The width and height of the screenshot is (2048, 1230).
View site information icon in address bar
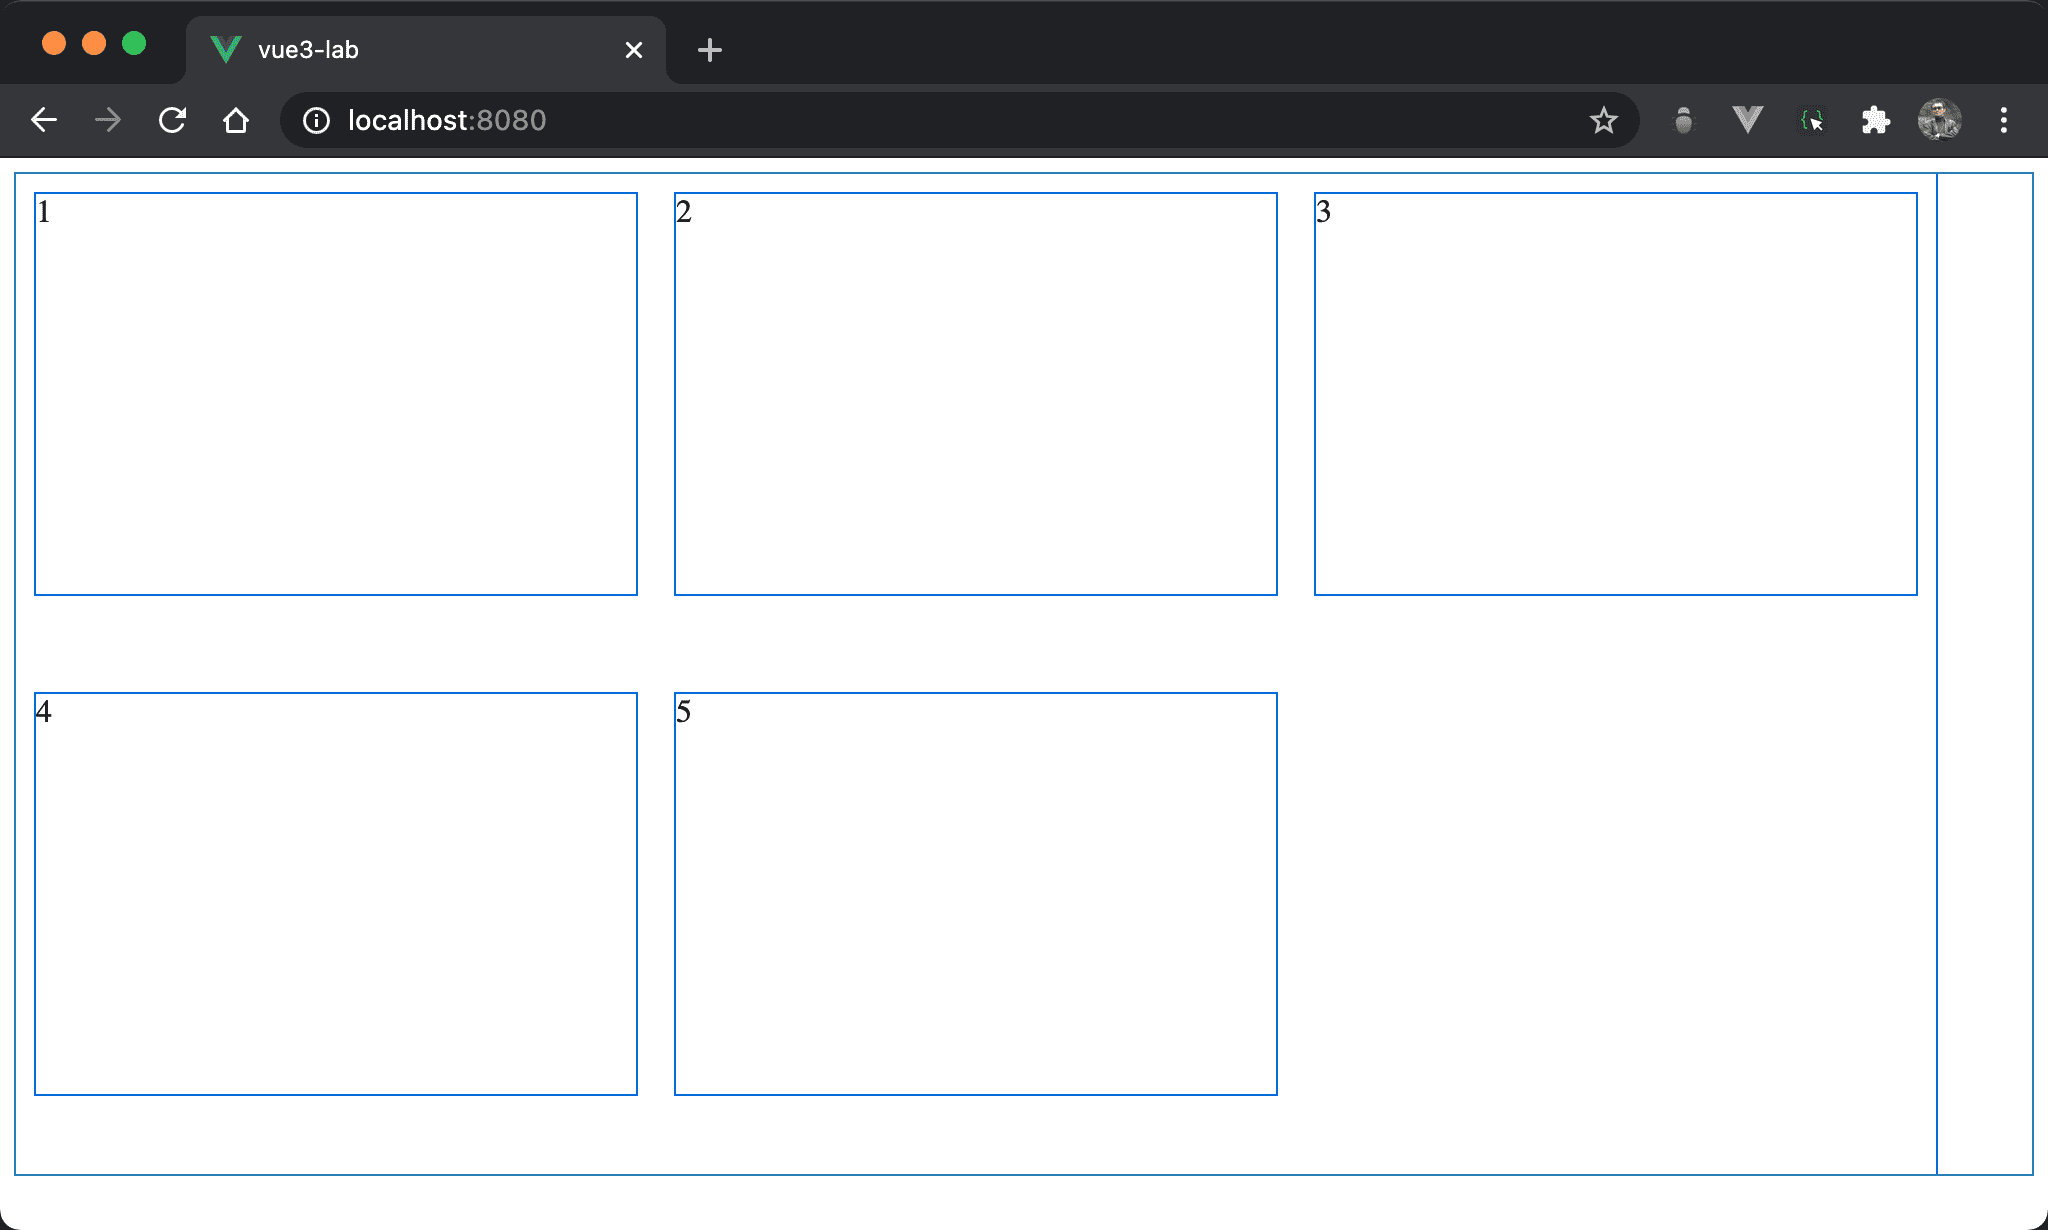click(316, 120)
